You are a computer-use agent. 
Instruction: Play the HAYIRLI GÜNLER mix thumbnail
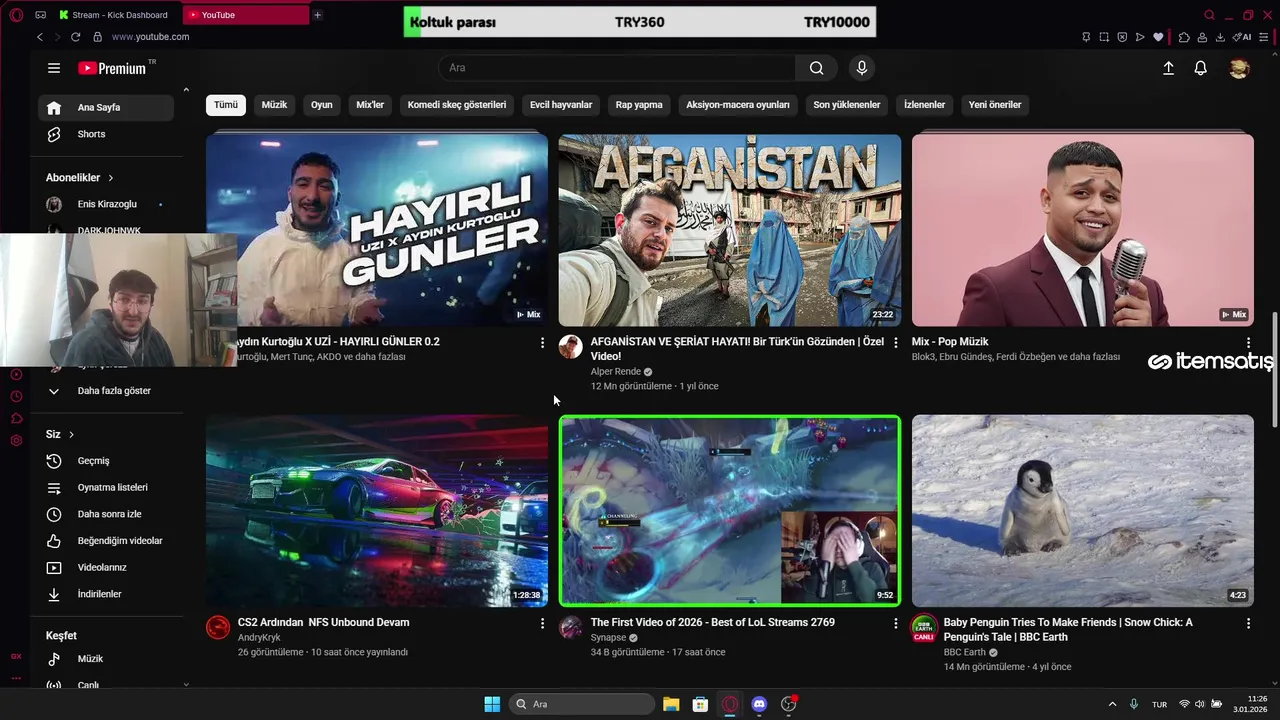click(x=377, y=230)
